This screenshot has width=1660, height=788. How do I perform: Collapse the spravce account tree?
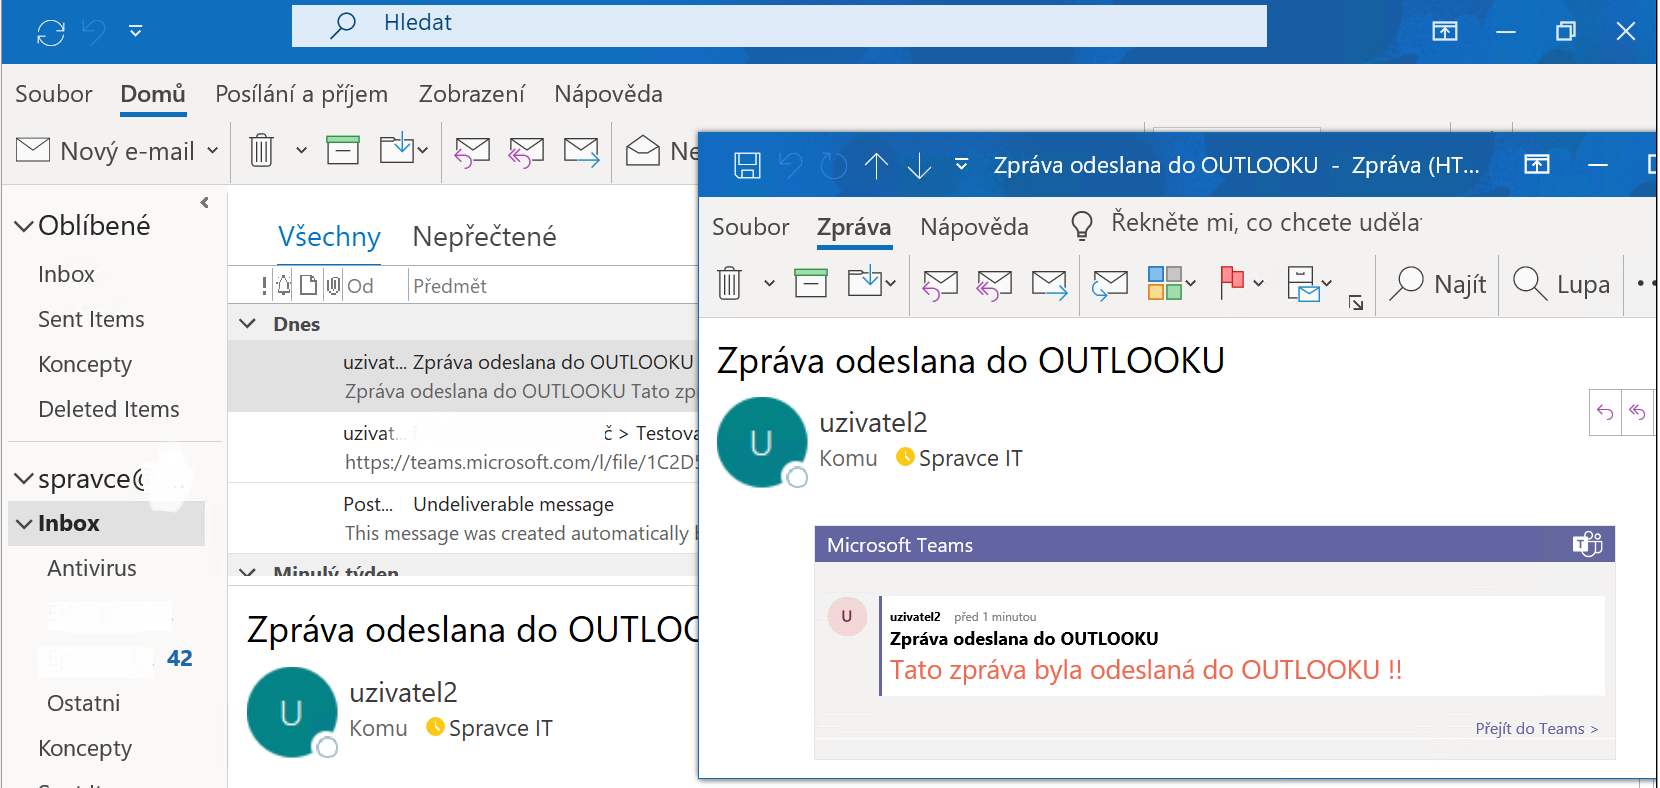[24, 480]
